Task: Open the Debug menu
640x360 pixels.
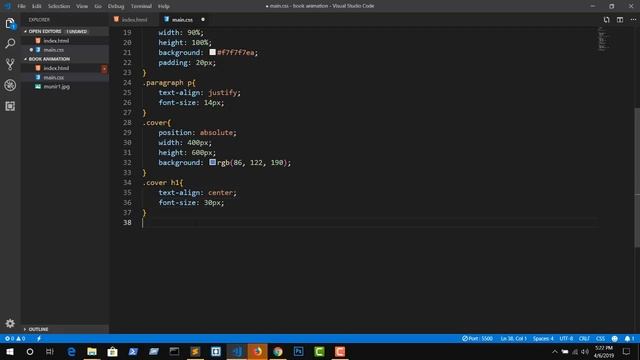Action: (x=116, y=6)
